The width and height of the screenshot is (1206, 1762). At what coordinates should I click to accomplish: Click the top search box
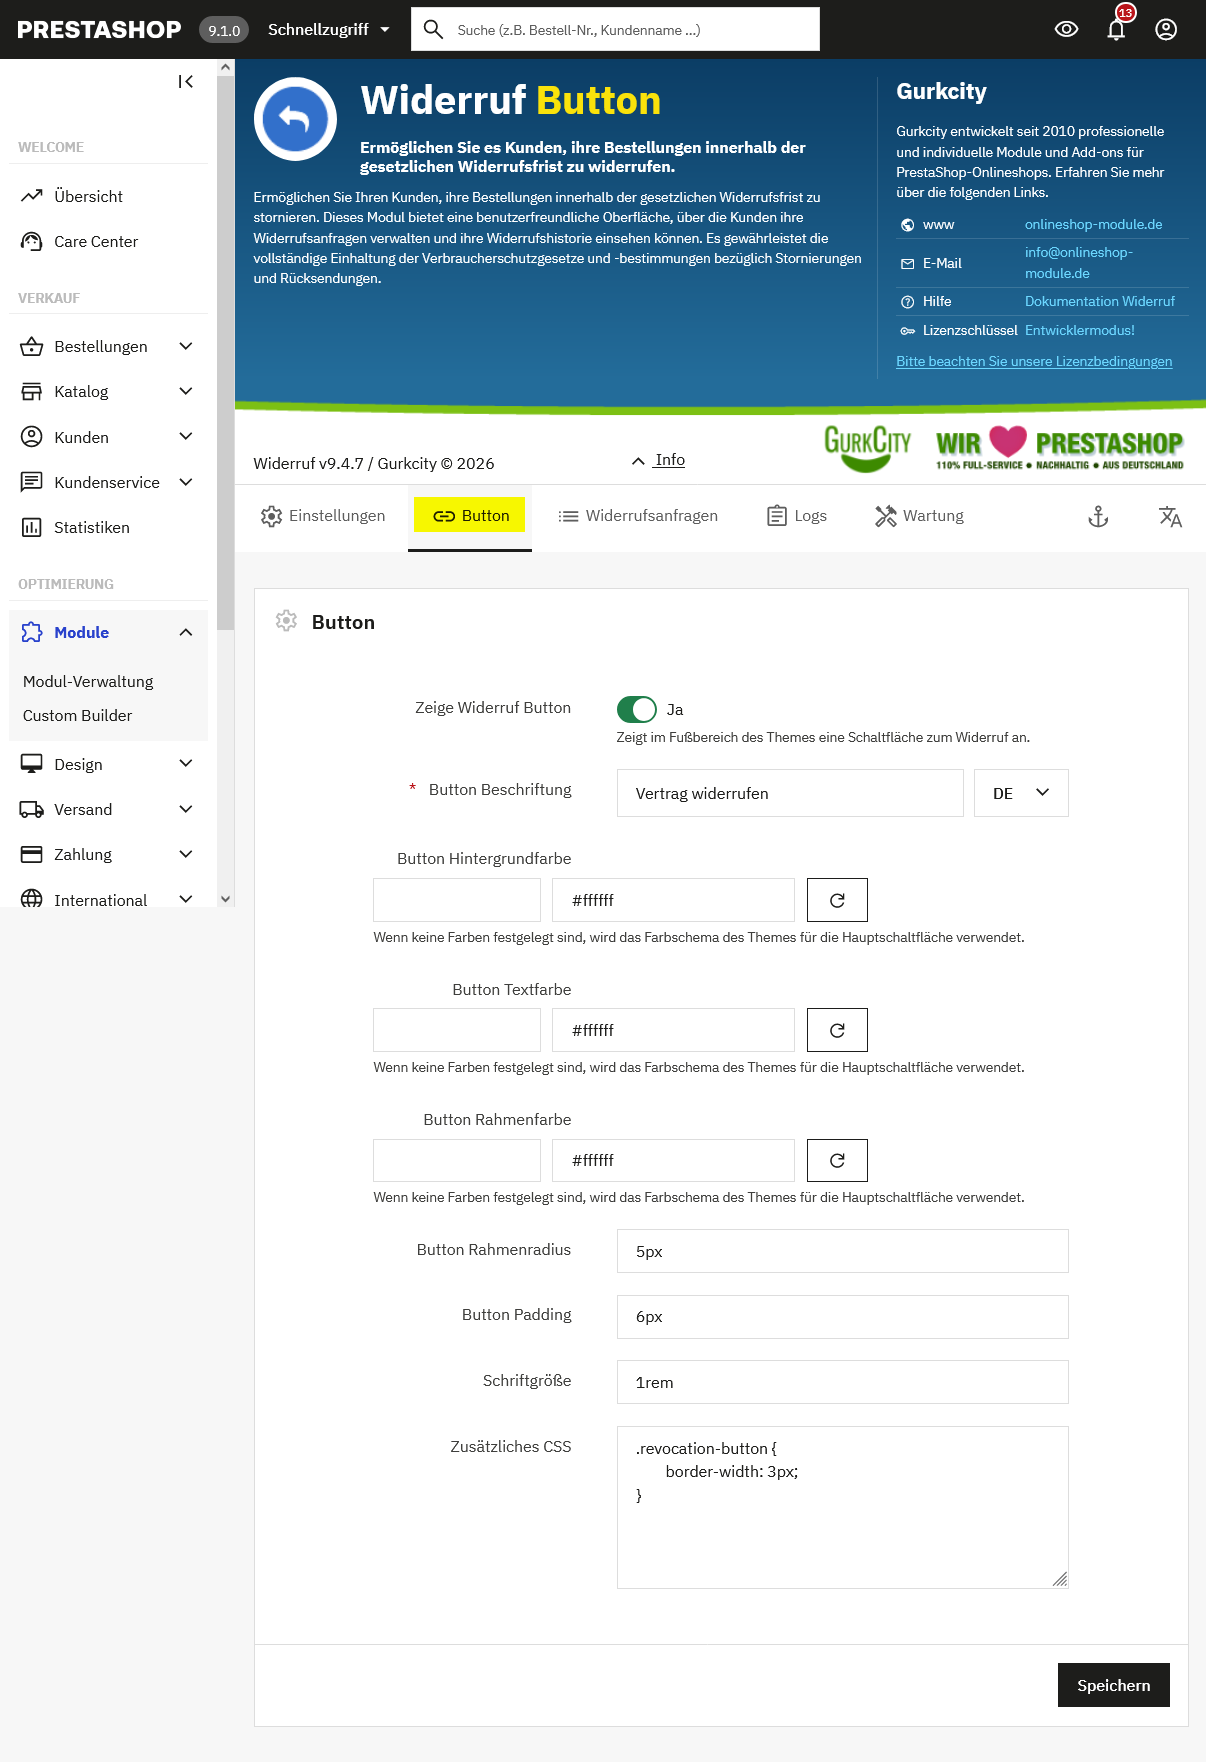(615, 29)
